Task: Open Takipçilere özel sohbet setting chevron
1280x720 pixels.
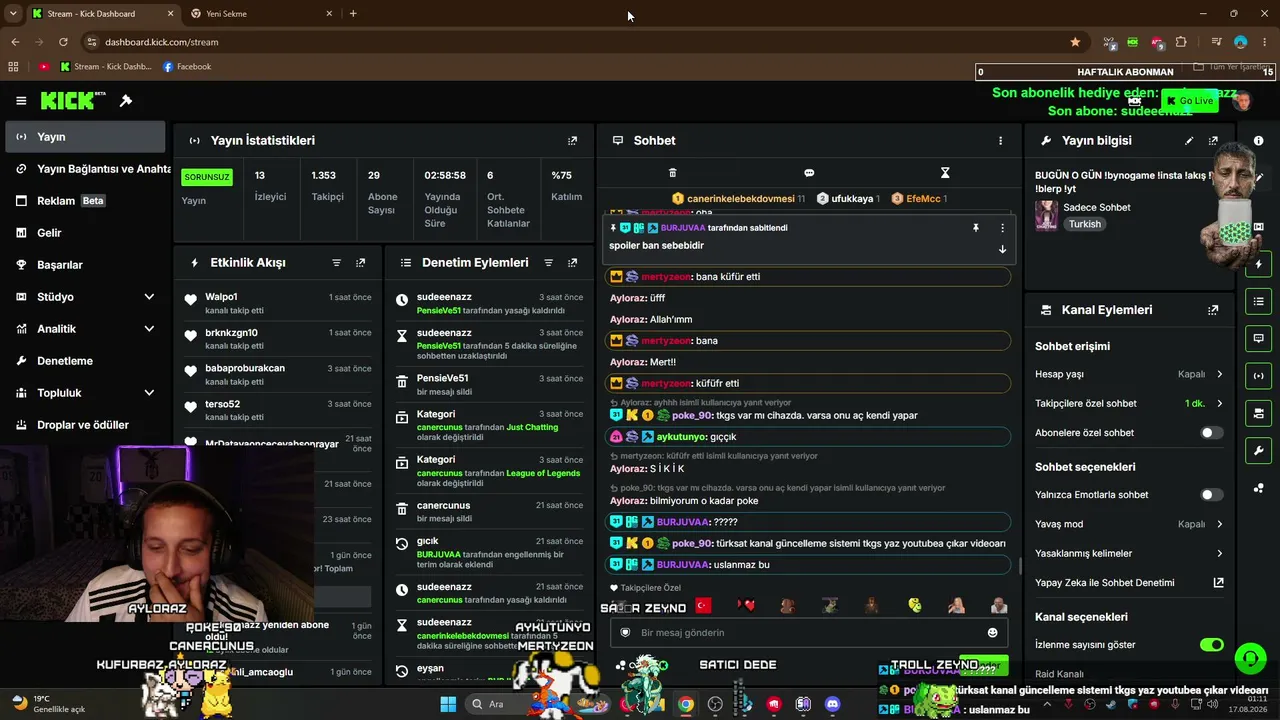Action: (x=1219, y=404)
